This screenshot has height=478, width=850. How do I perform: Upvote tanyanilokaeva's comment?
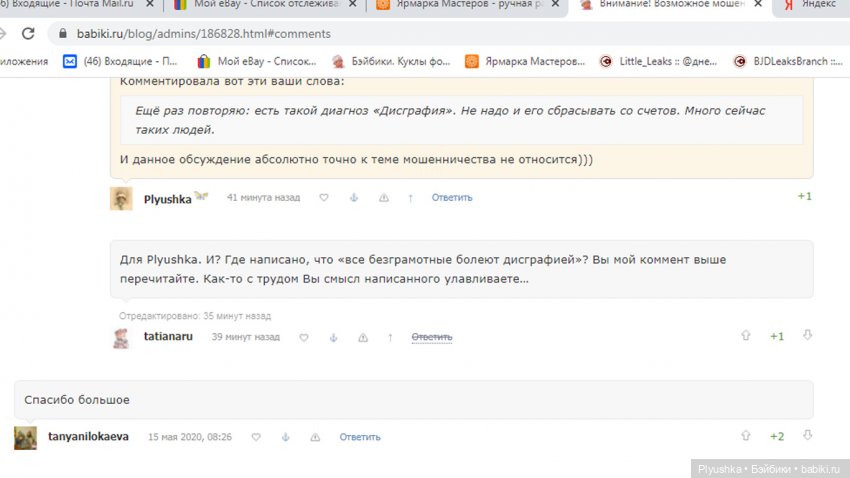click(x=745, y=436)
